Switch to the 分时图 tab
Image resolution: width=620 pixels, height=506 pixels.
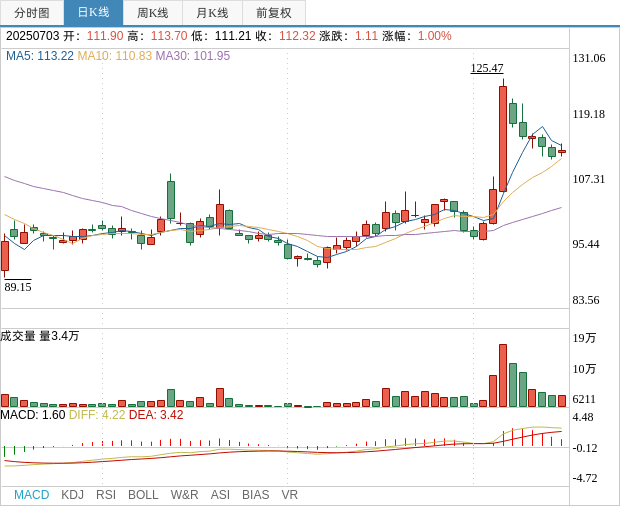[32, 13]
